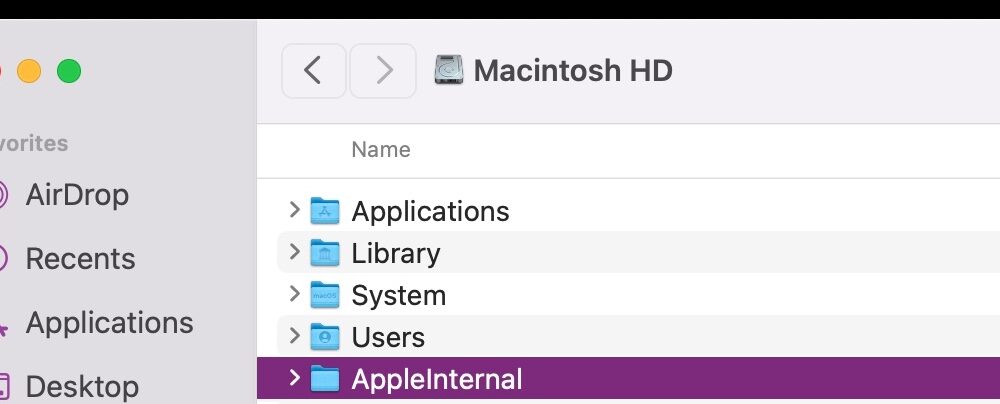Click the Back navigation arrow
The height and width of the screenshot is (404, 1000).
click(313, 71)
